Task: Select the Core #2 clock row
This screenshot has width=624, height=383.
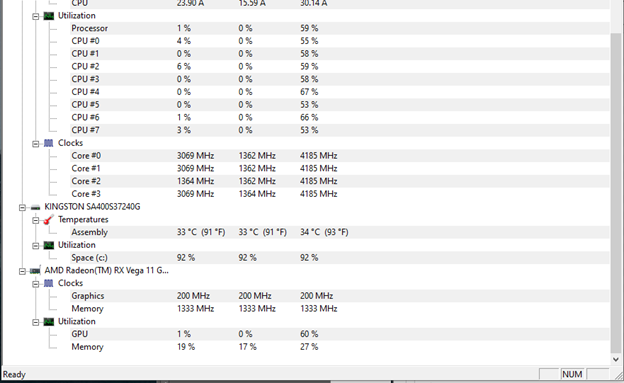Action: 340,181
